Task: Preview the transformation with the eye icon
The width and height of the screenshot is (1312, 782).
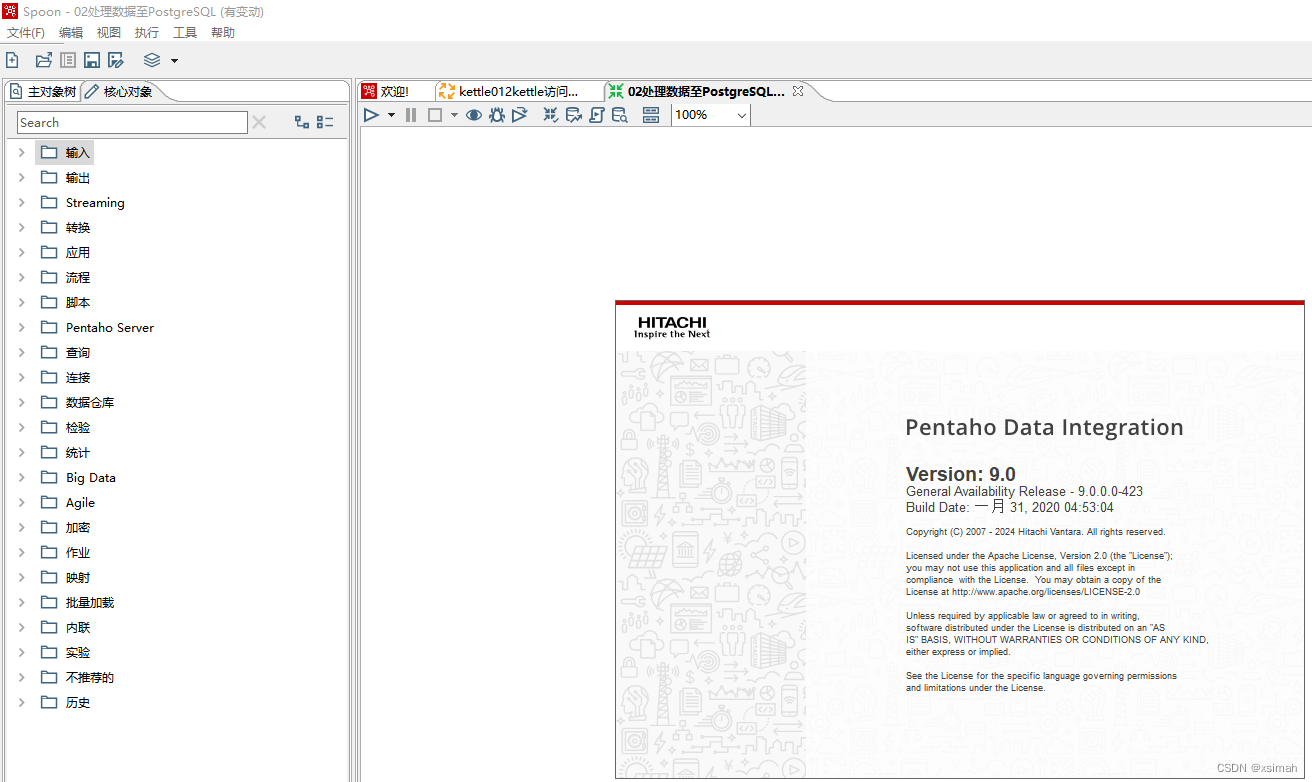Action: click(x=473, y=114)
